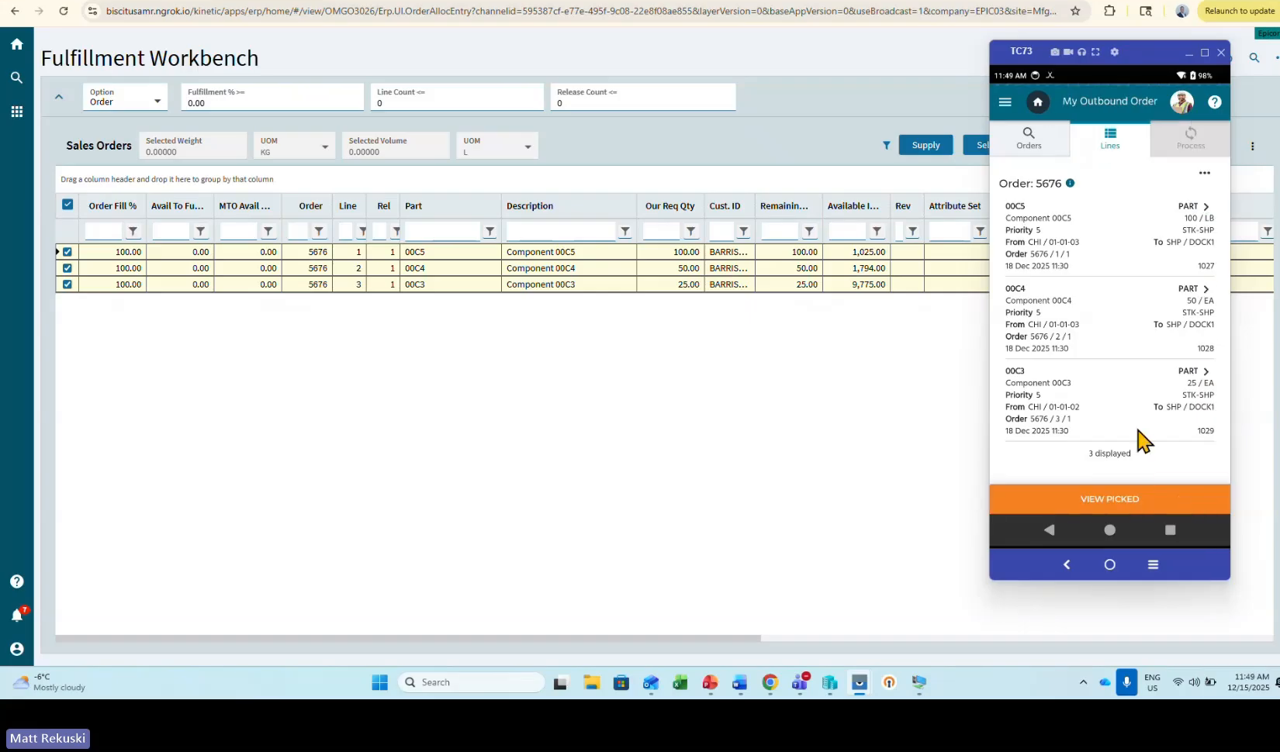The image size is (1280, 752).
Task: Tap the bottom back arrow on TC73 device bar
Action: 1066,565
